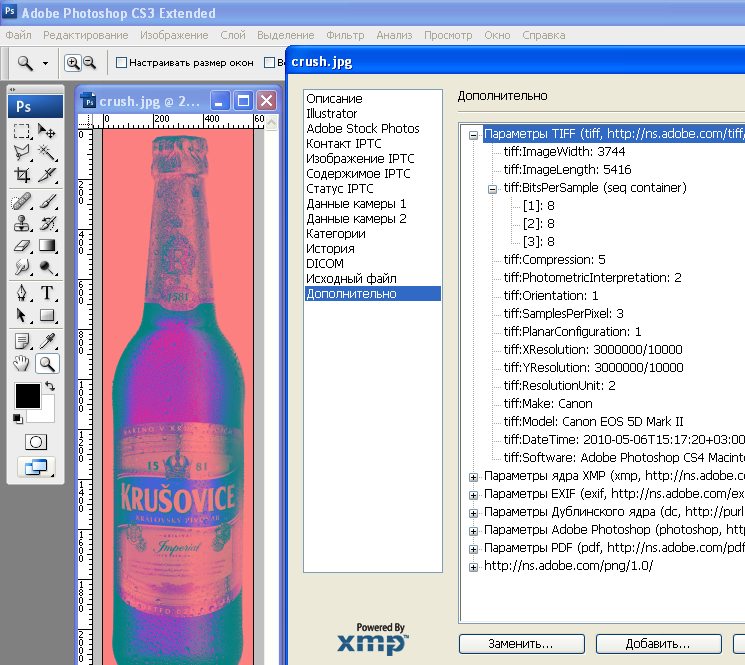The width and height of the screenshot is (745, 665).
Task: Select the Slice tool
Action: (x=47, y=174)
